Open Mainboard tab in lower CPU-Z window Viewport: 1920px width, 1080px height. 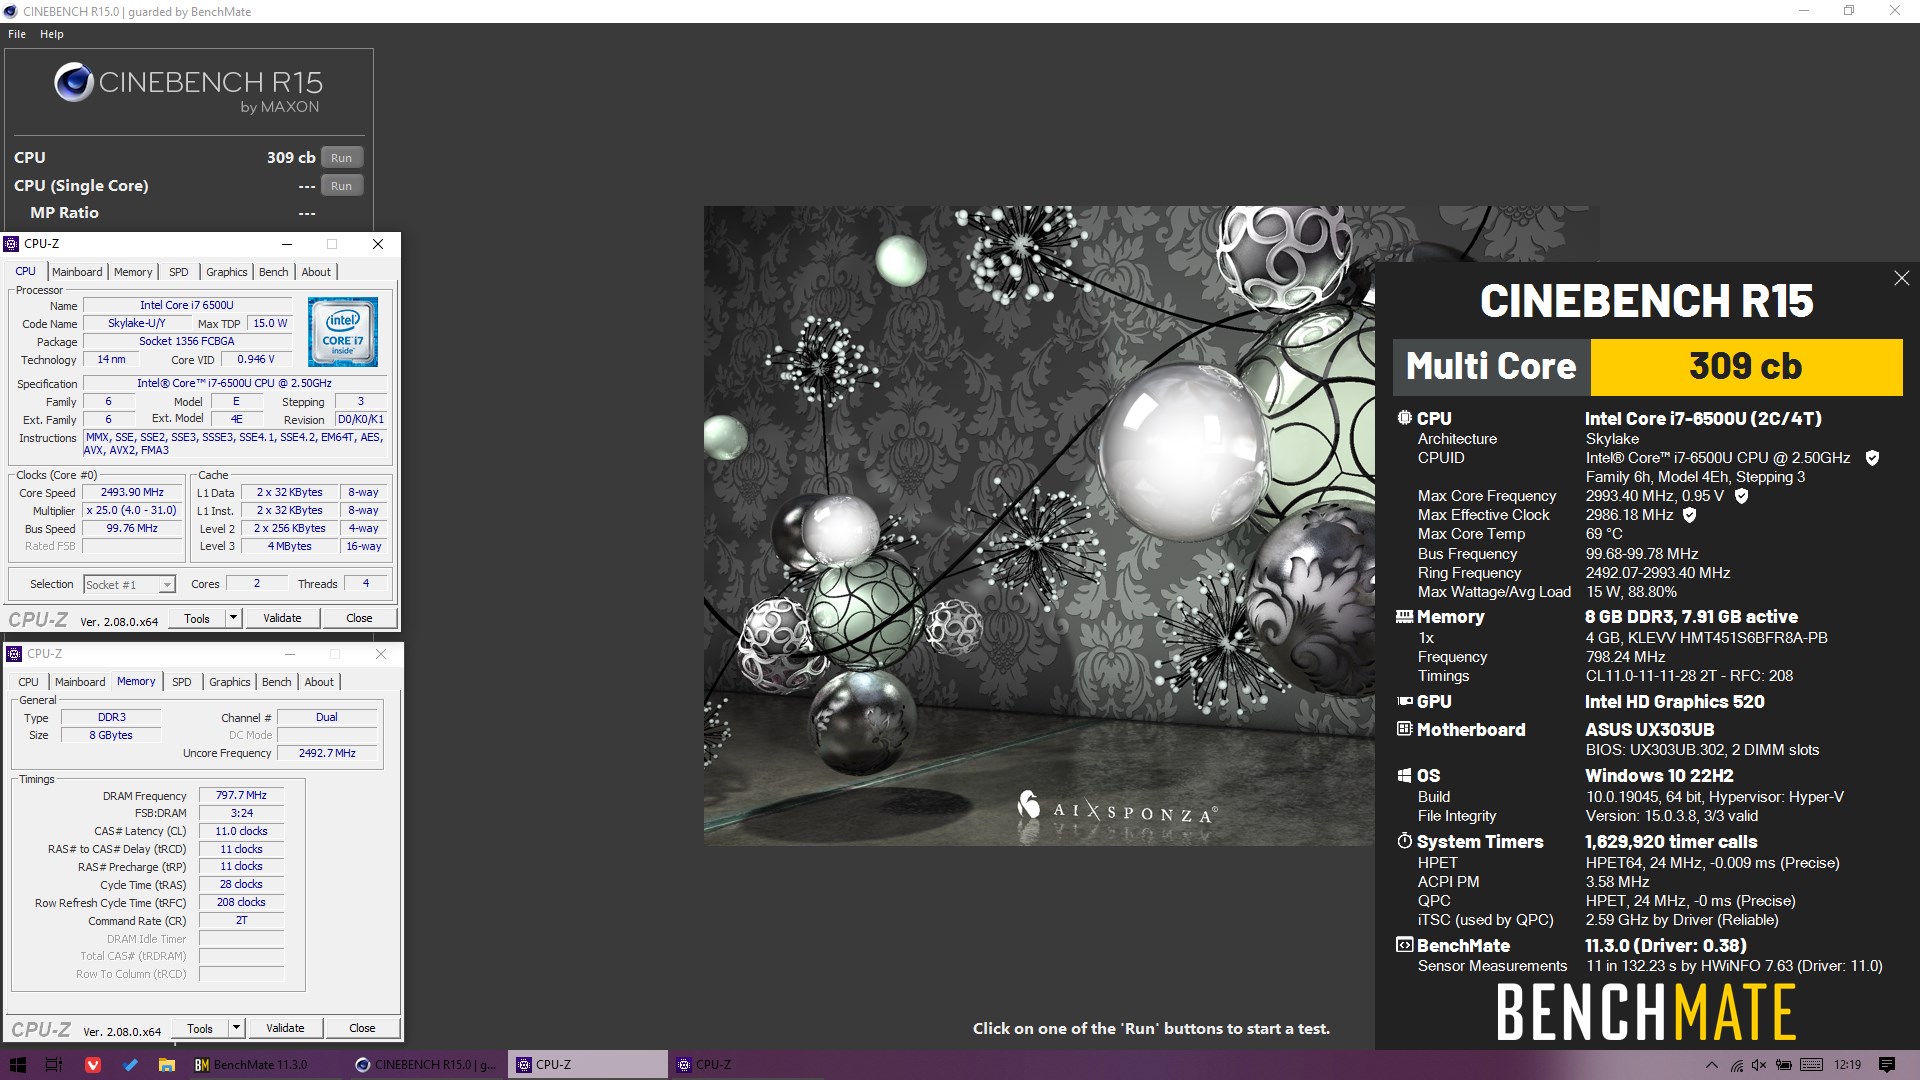click(x=80, y=682)
